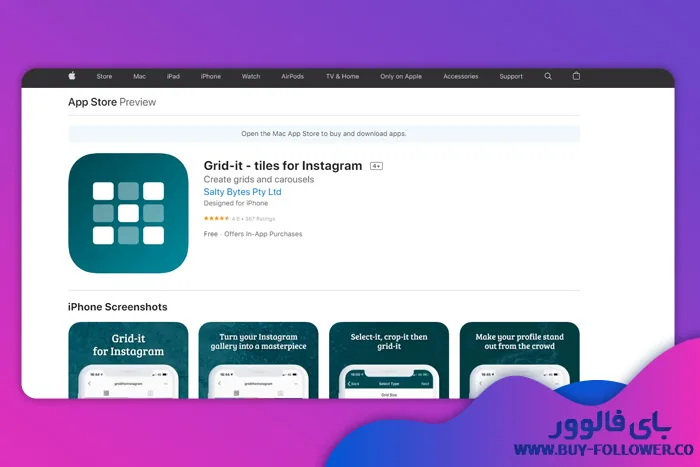Select the Free Offers In-App Purchases text
The image size is (700, 467).
tap(253, 234)
